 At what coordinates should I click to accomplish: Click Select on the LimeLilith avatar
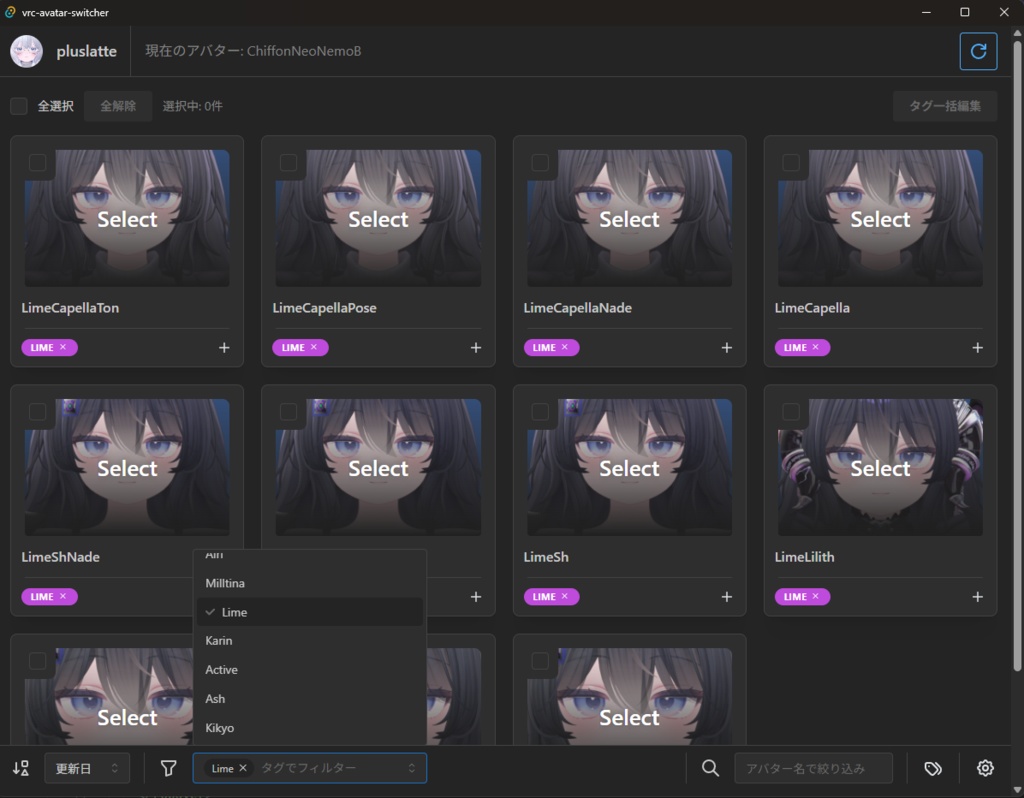pyautogui.click(x=879, y=467)
